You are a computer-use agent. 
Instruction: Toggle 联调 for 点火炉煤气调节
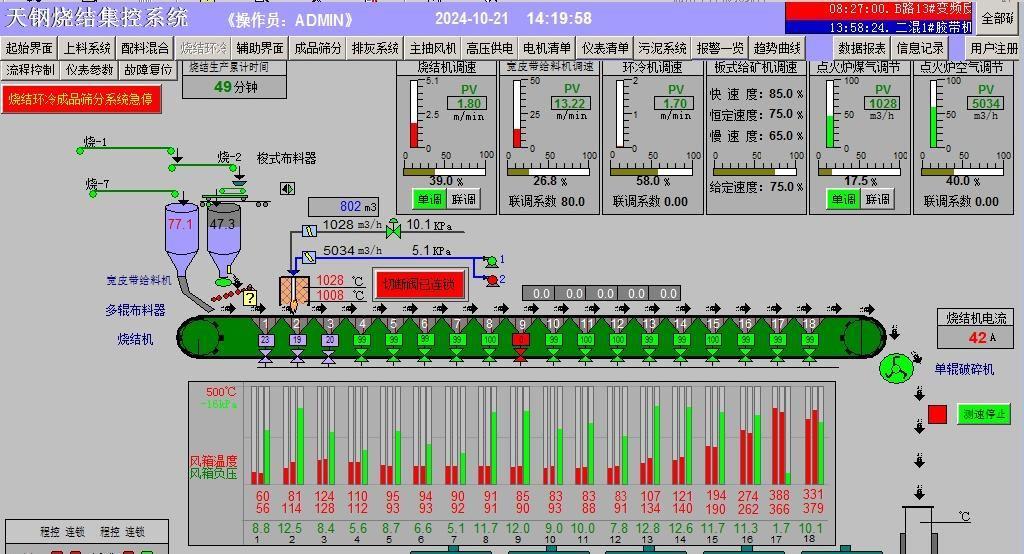tap(877, 200)
